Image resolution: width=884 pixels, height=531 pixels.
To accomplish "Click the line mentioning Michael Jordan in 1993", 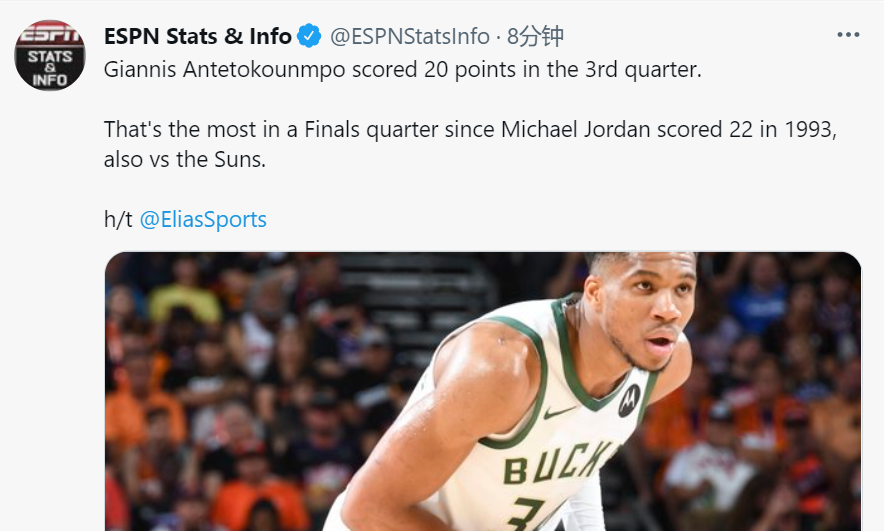I will point(469,131).
